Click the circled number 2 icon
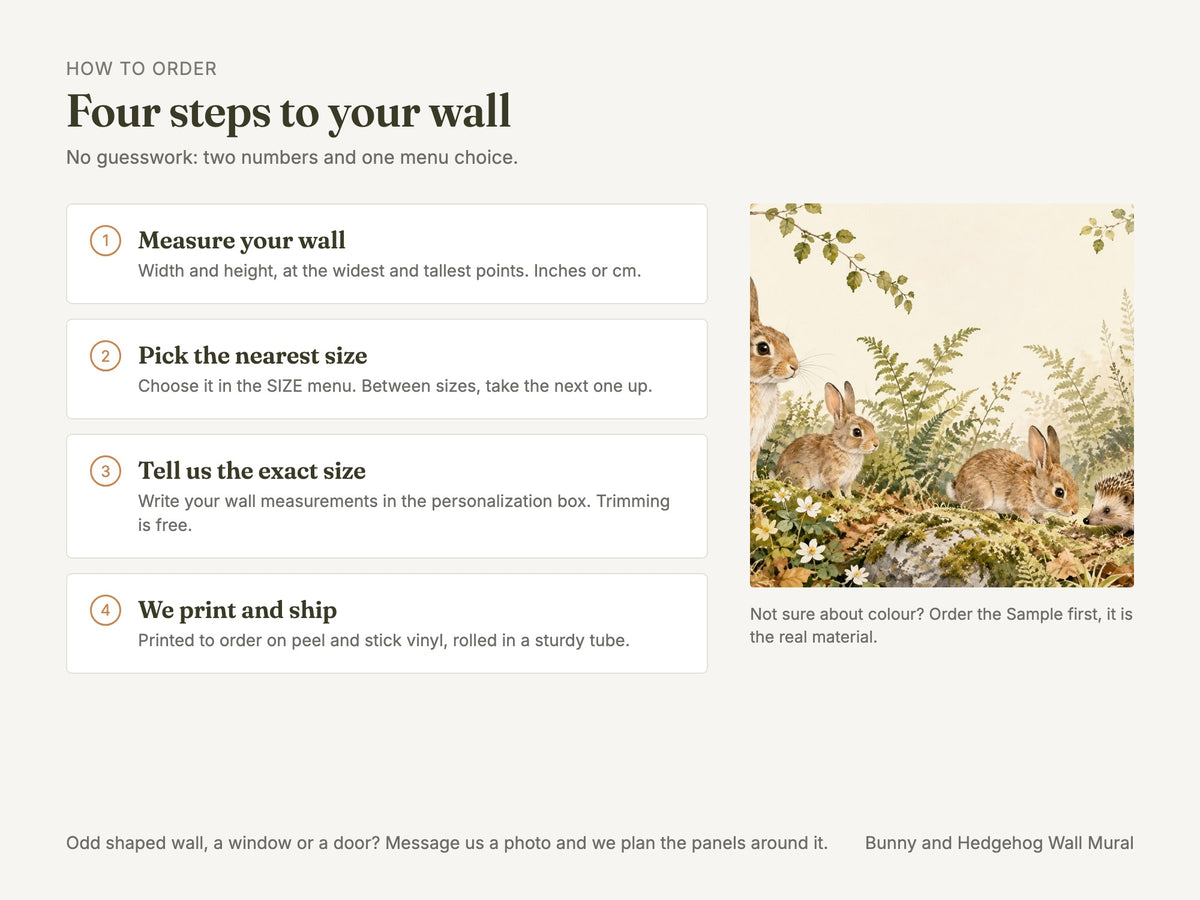 coord(105,356)
